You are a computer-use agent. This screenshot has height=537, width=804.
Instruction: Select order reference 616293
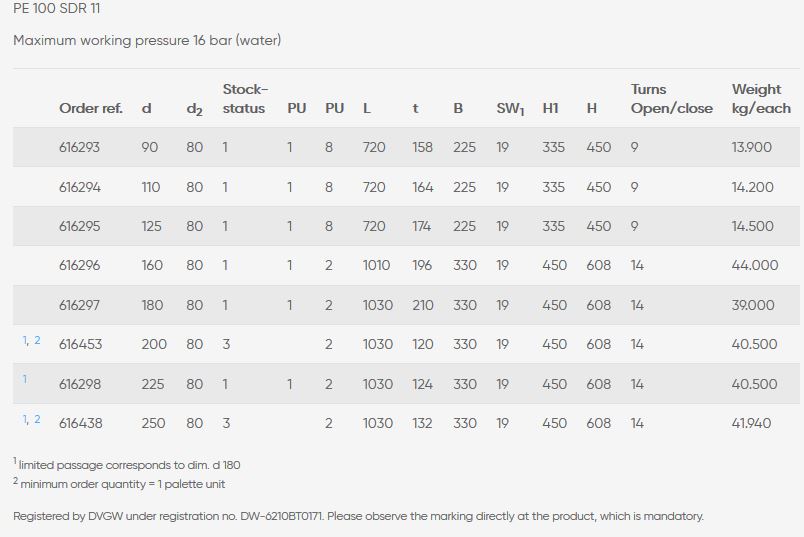tap(80, 147)
